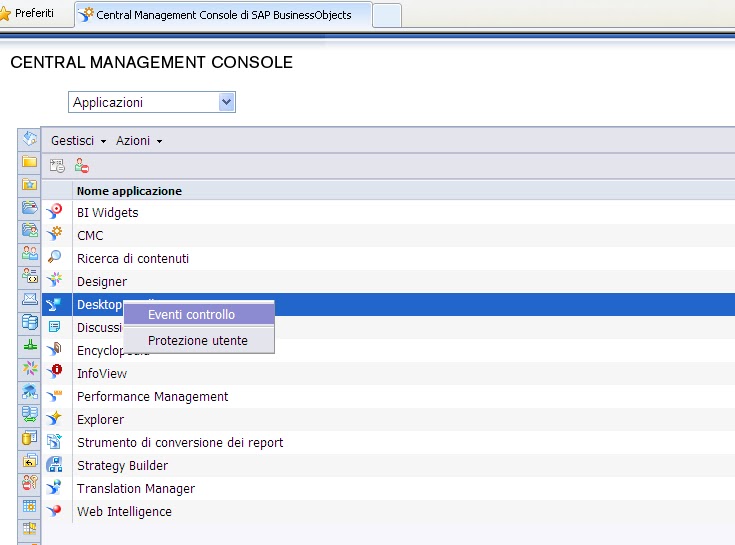Open the table with flag sidebar icon
Image resolution: width=735 pixels, height=545 pixels.
pos(30,529)
